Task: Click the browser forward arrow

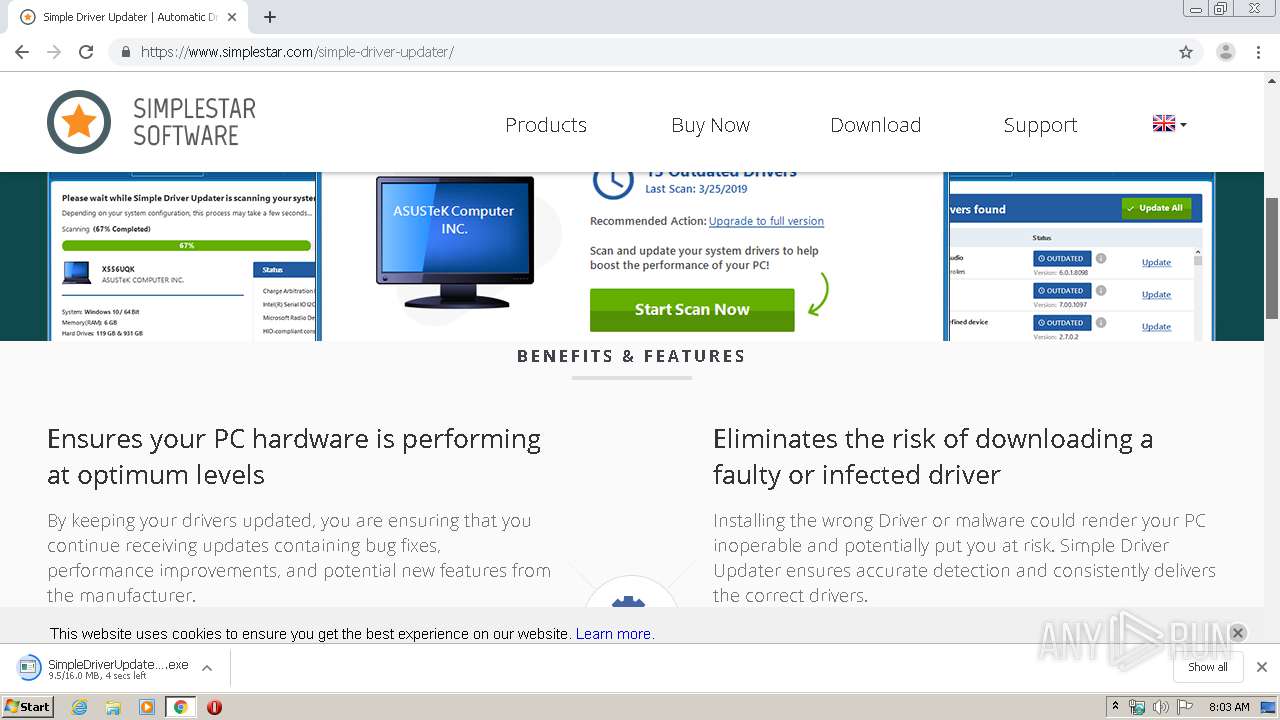Action: click(54, 52)
